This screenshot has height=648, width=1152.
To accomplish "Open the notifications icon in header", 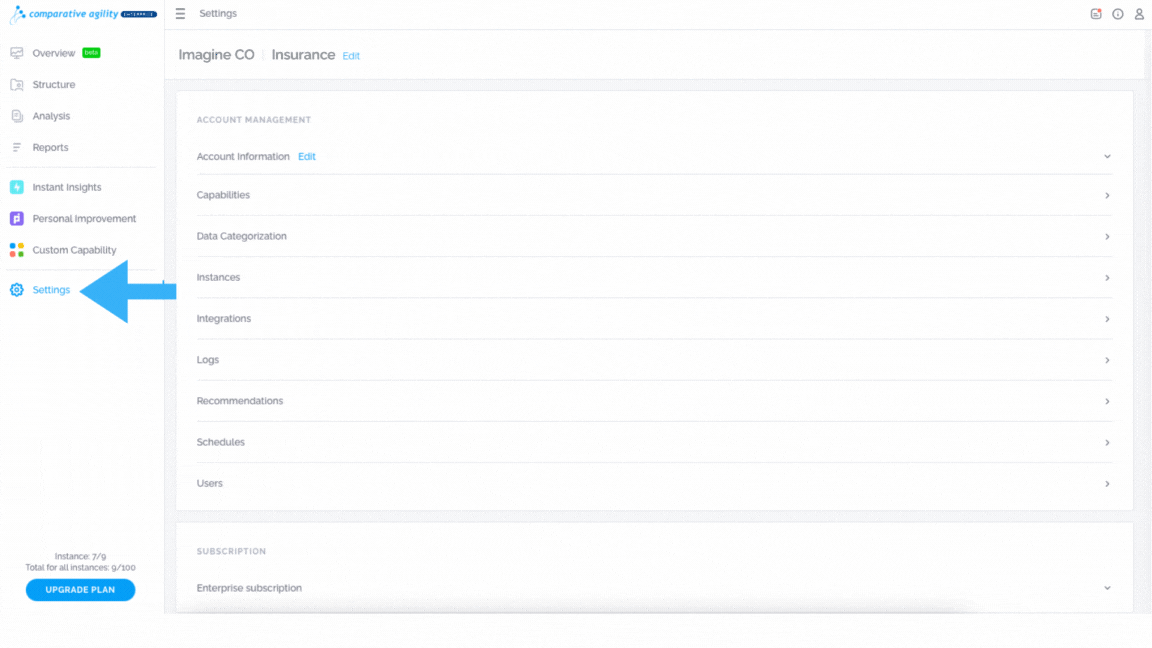I will pos(1095,14).
